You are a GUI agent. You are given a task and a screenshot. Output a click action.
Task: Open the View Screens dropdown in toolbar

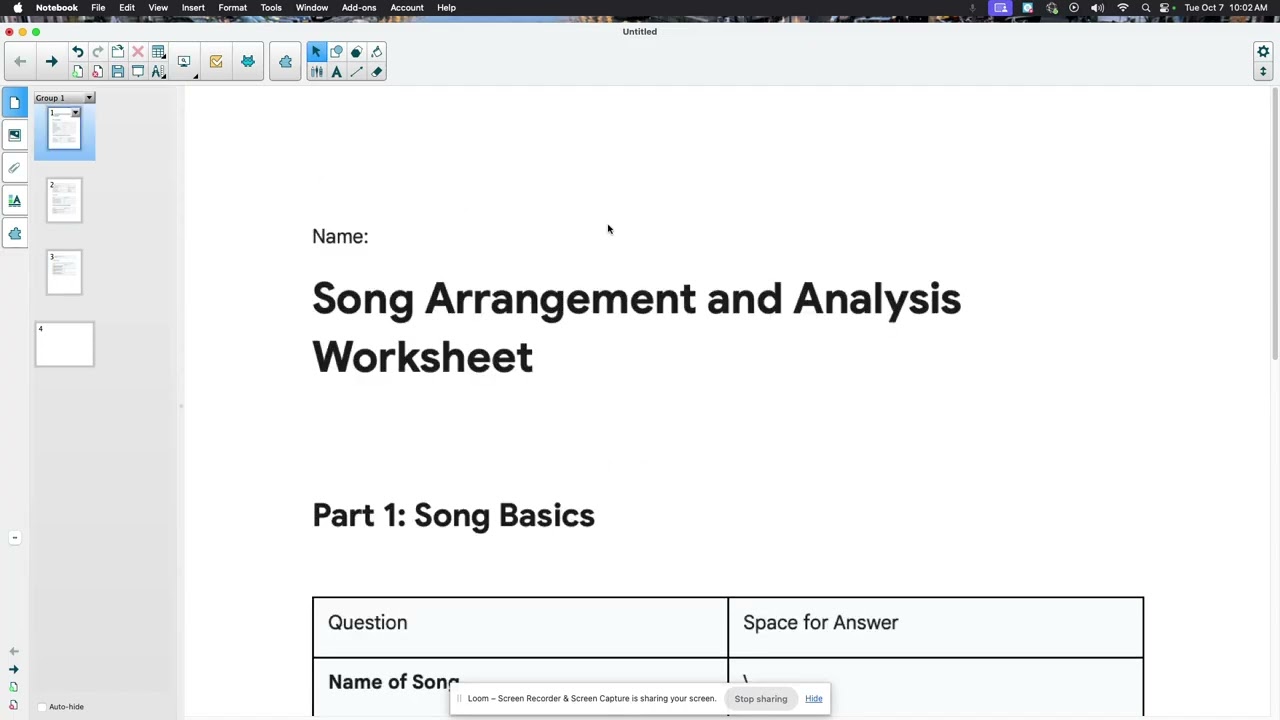pos(186,62)
